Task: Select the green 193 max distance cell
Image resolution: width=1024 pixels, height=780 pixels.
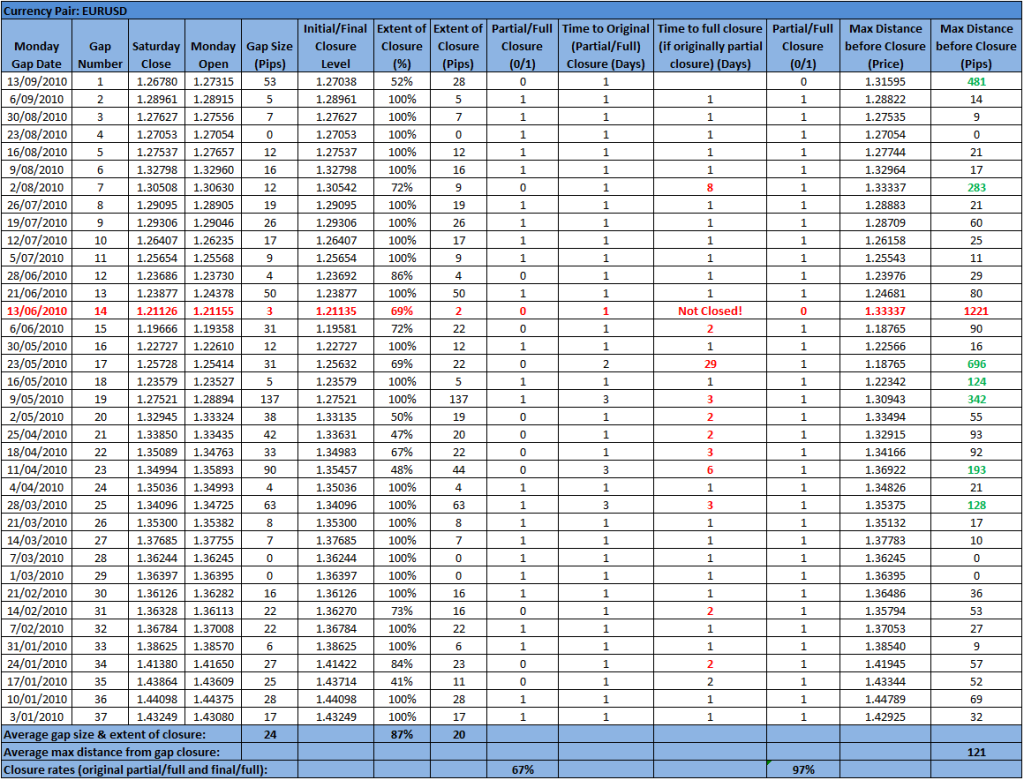Action: 976,470
